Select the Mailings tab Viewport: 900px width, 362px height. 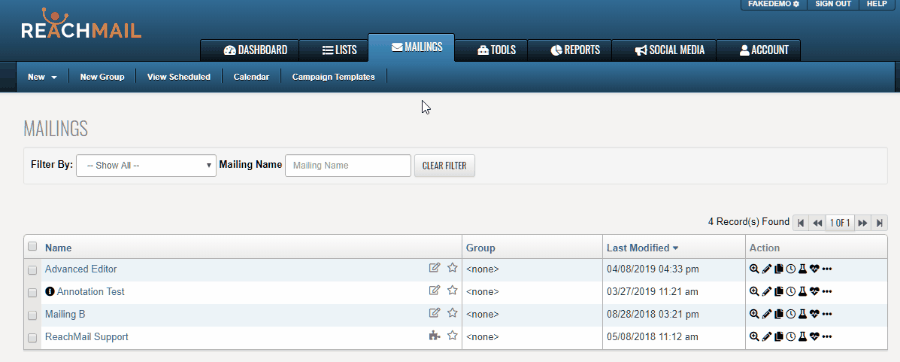coord(411,47)
